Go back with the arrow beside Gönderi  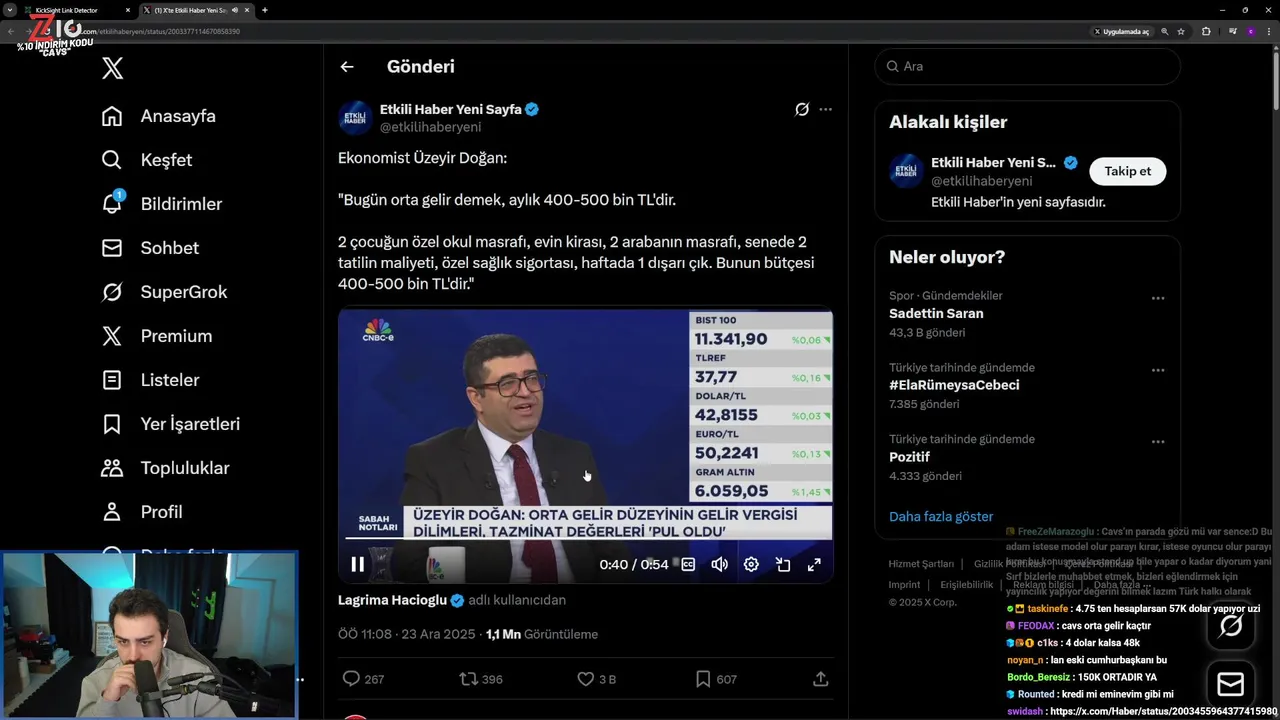pyautogui.click(x=347, y=67)
